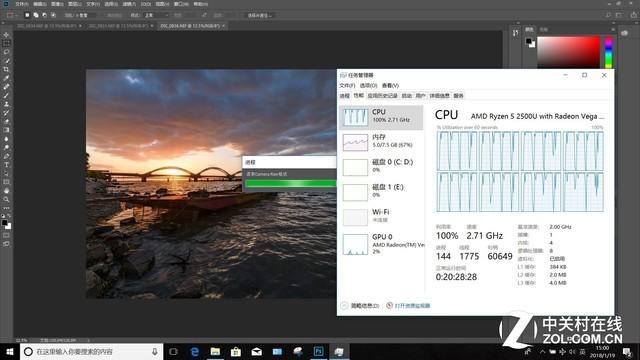Open the workspace switcher icon
This screenshot has height=360, width=640.
[619, 15]
